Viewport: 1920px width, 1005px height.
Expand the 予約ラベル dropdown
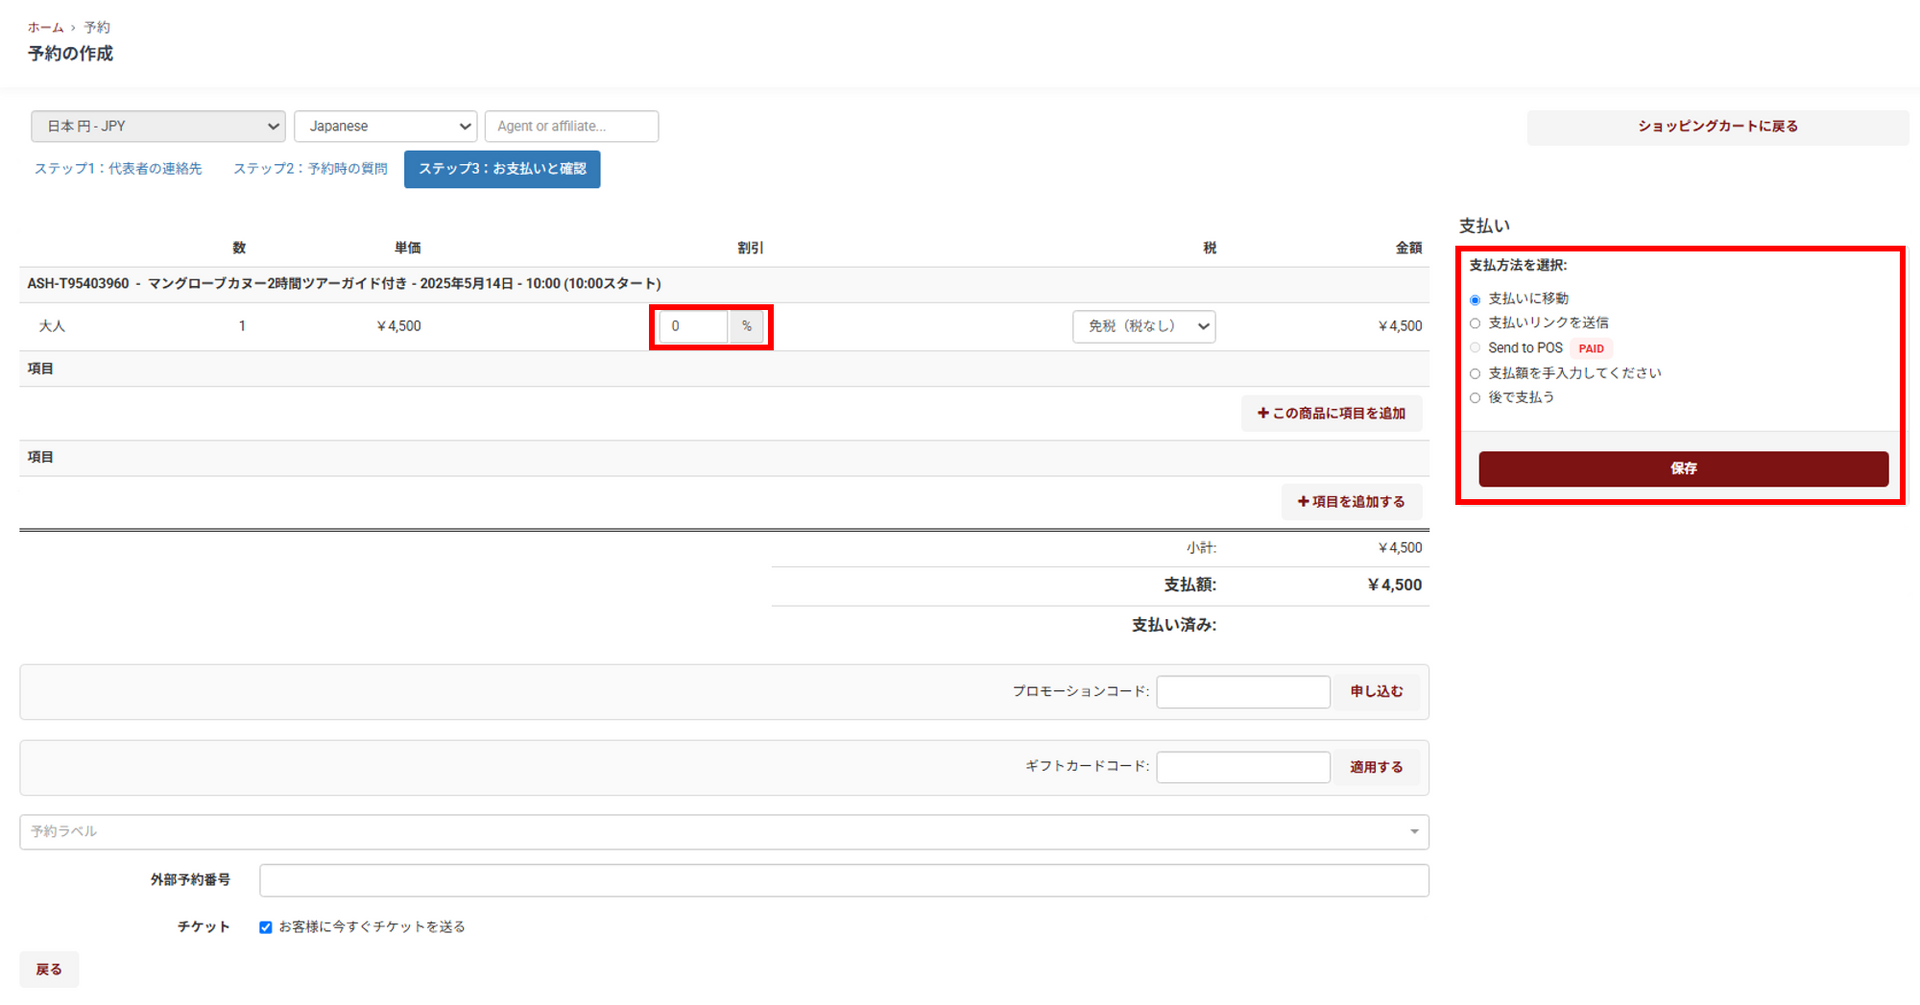point(724,831)
